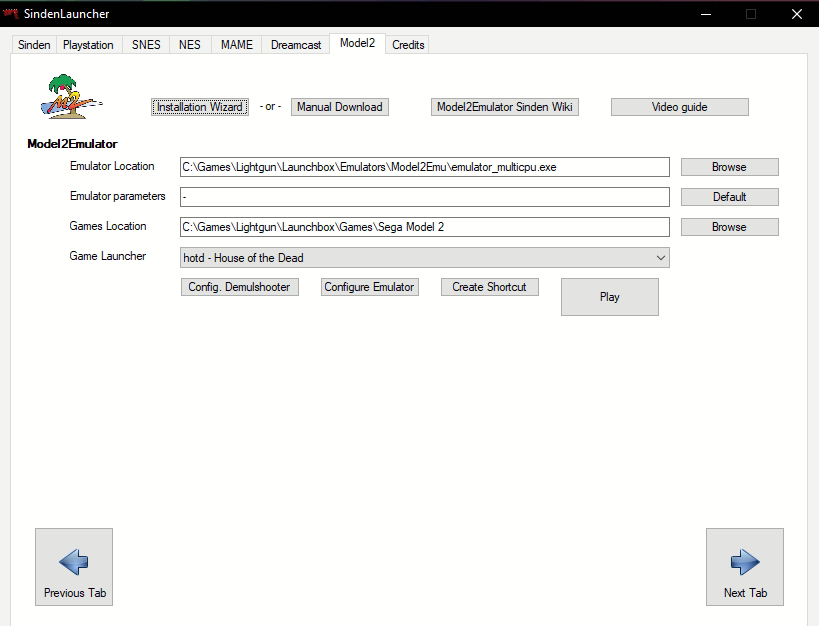Click the Model2 palm tree logo icon
Viewport: 819px width, 626px height.
click(x=71, y=97)
